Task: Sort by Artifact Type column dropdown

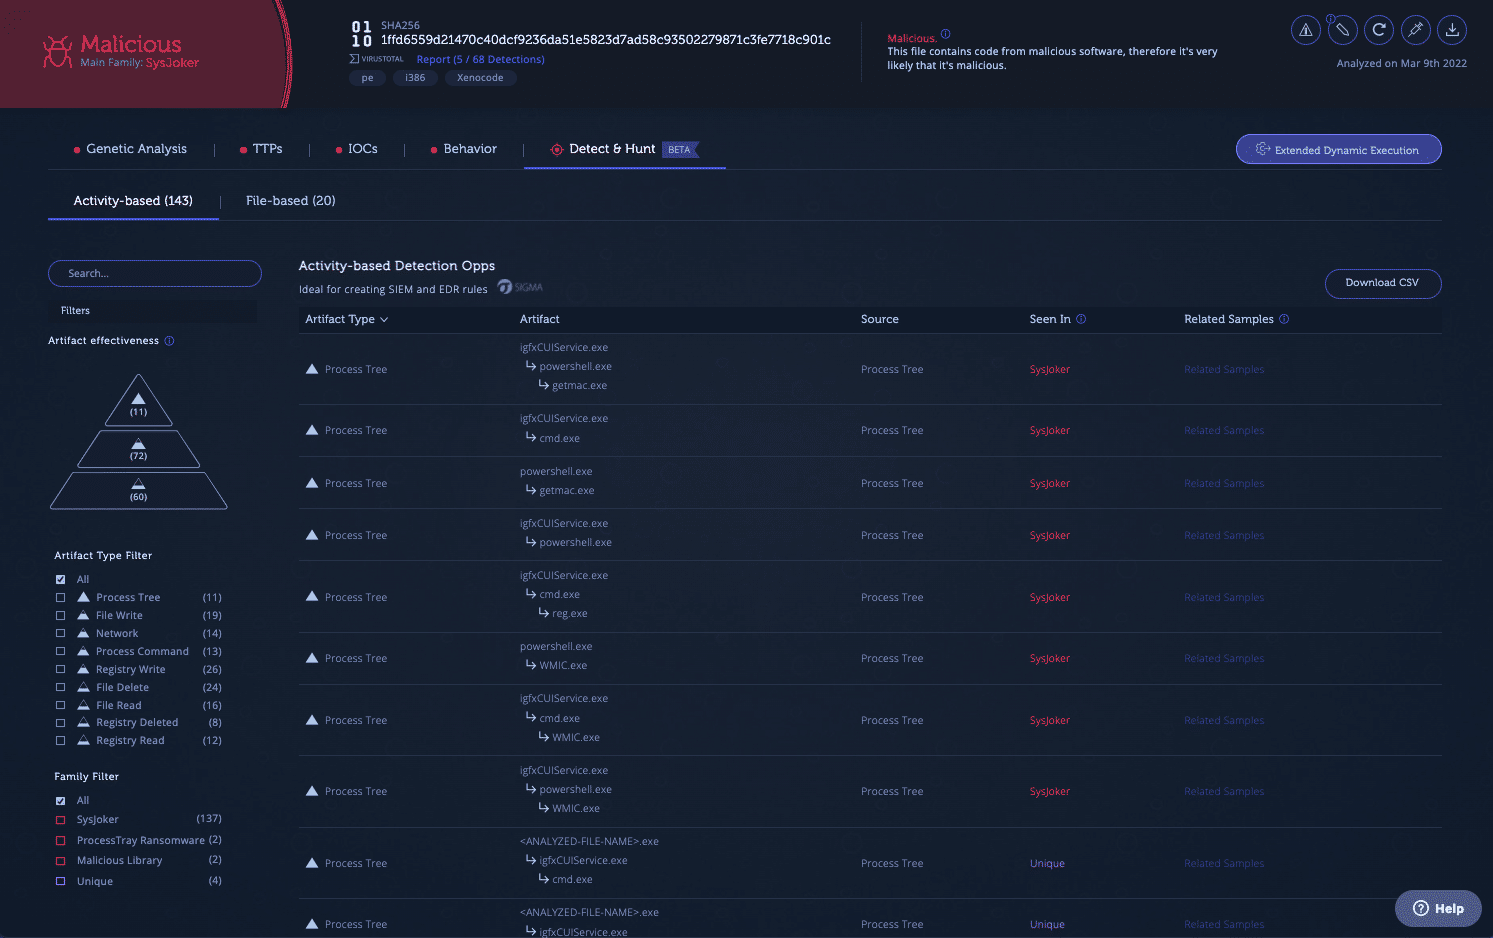Action: coord(346,319)
